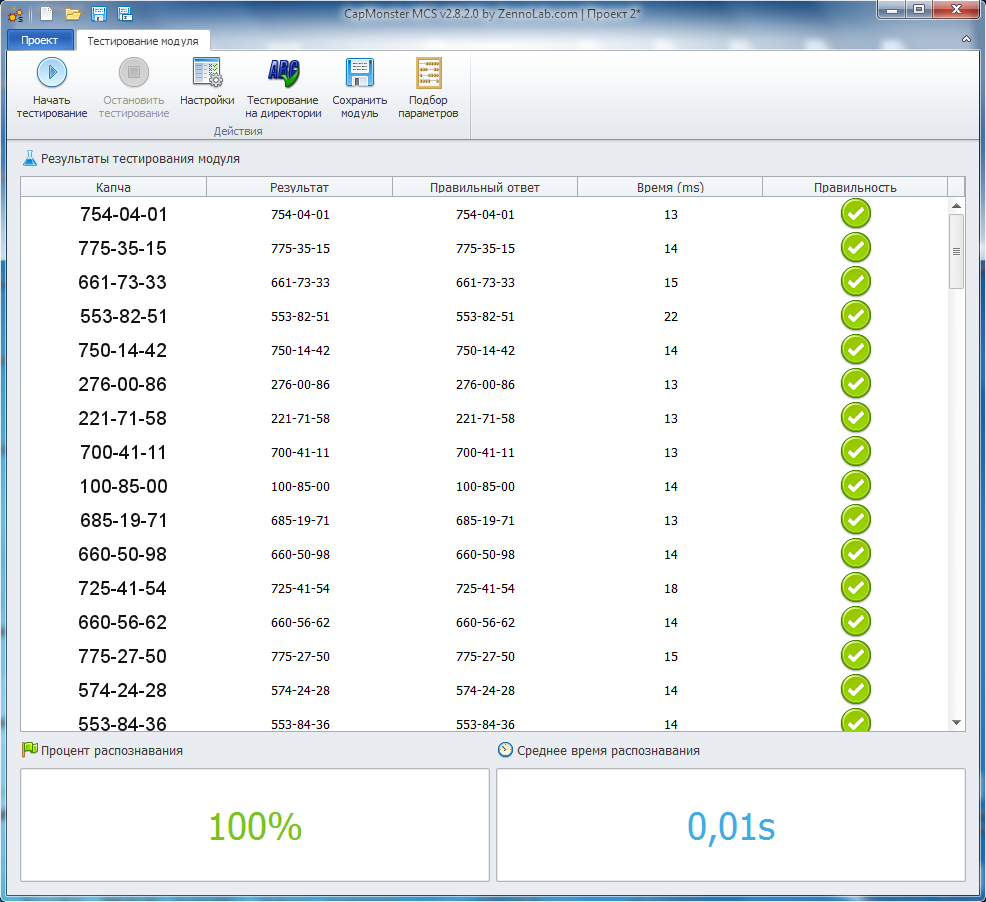Click the green checkmark for 700-41-11 row

[855, 452]
